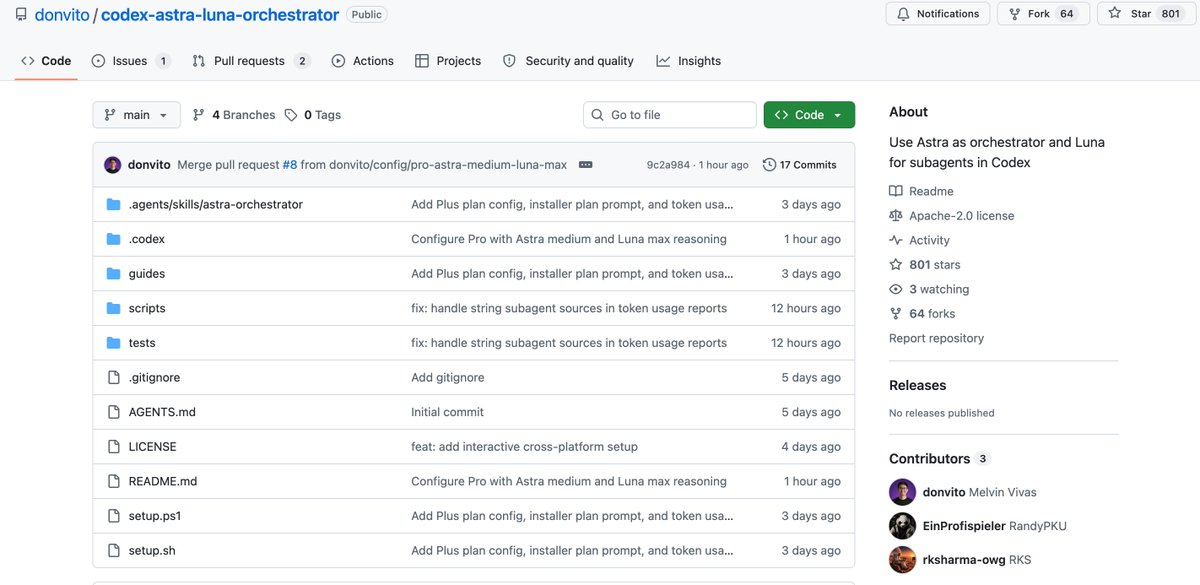The image size is (1200, 585).
Task: Click the guides folder icon
Action: (113, 273)
